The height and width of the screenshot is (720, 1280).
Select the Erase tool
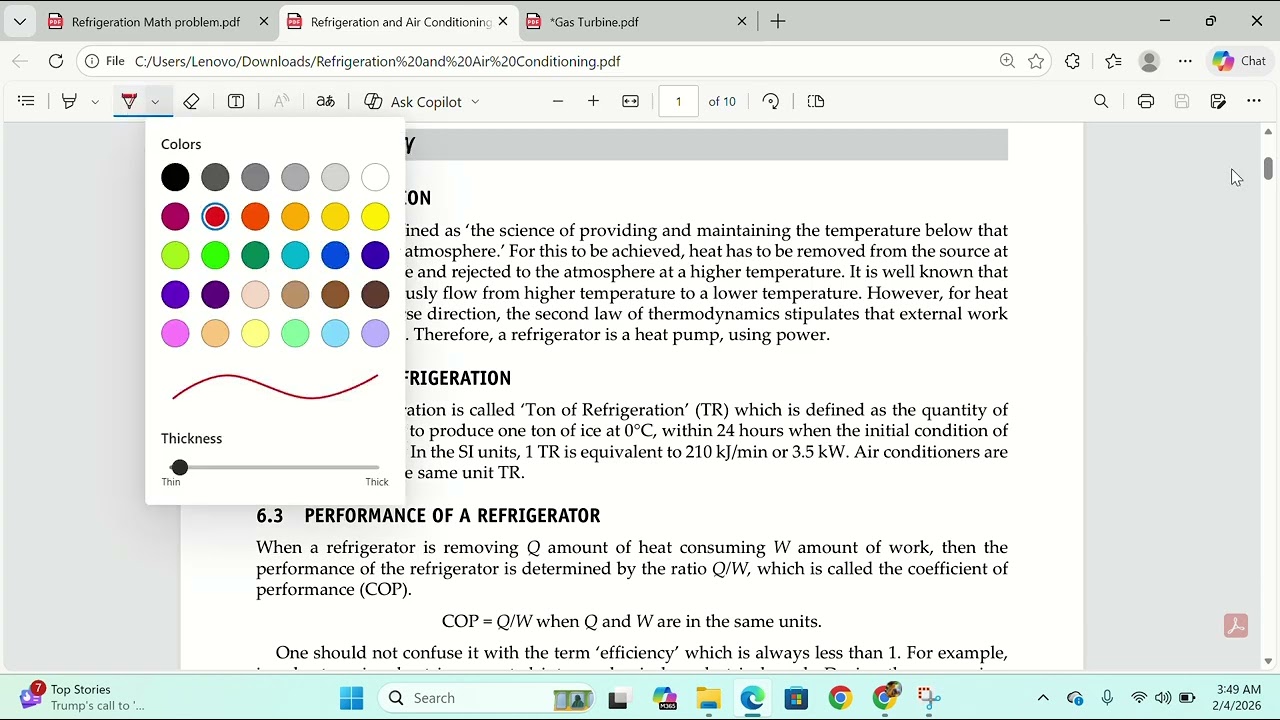191,101
